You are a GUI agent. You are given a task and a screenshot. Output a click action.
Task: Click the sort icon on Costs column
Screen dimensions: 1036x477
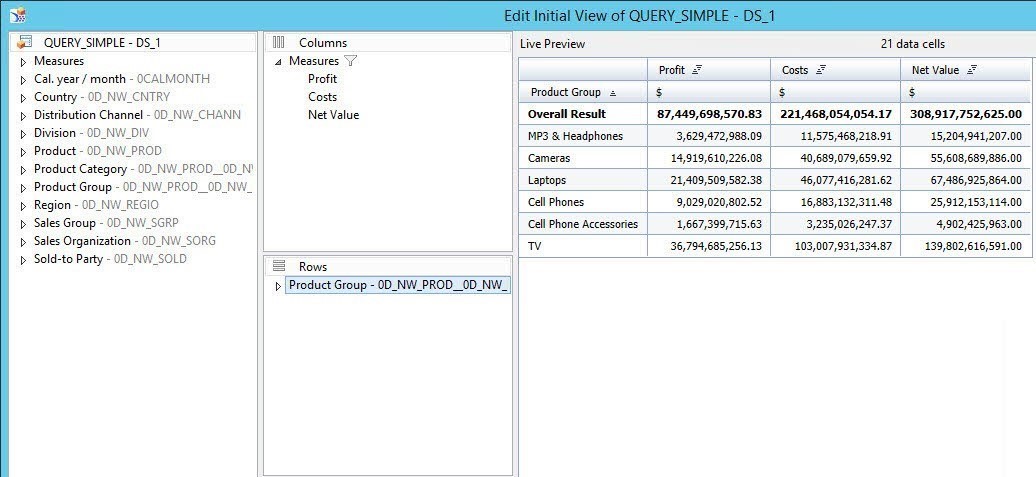click(821, 70)
